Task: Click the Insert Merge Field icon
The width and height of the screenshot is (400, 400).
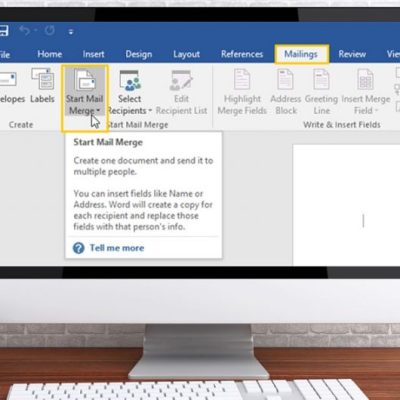Action: pos(366,79)
